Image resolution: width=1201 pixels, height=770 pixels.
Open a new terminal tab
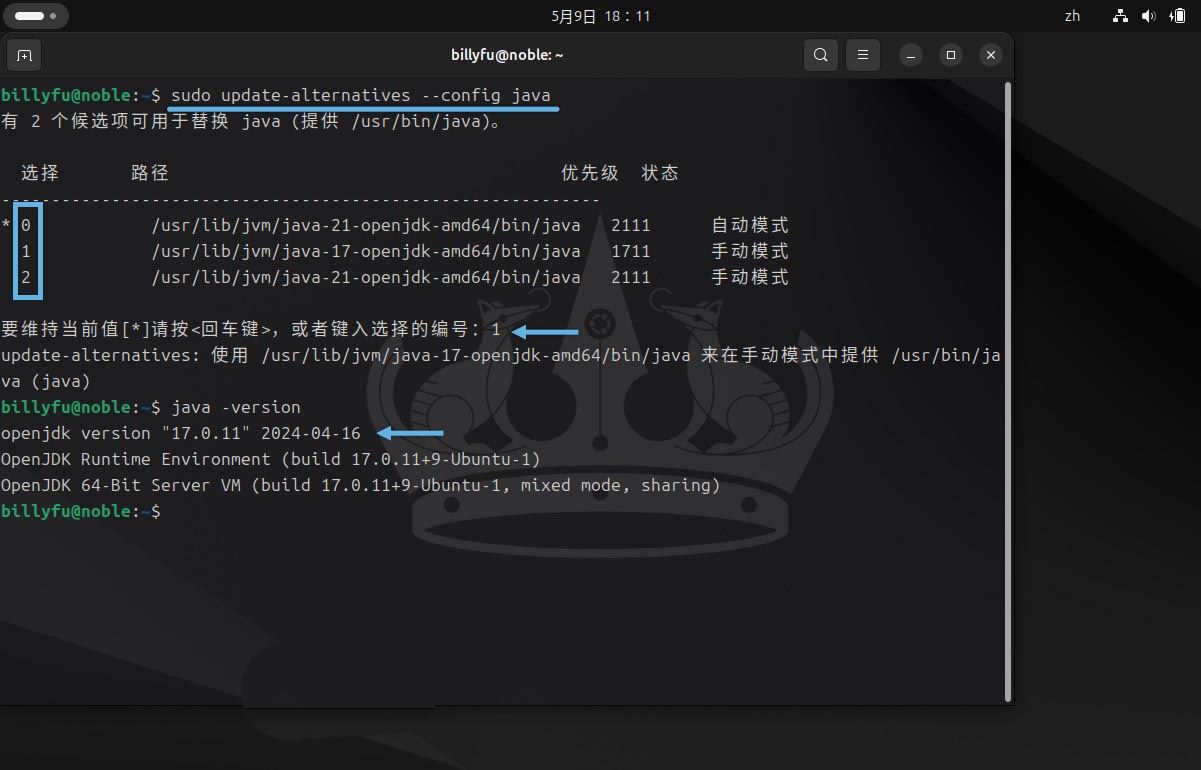25,55
